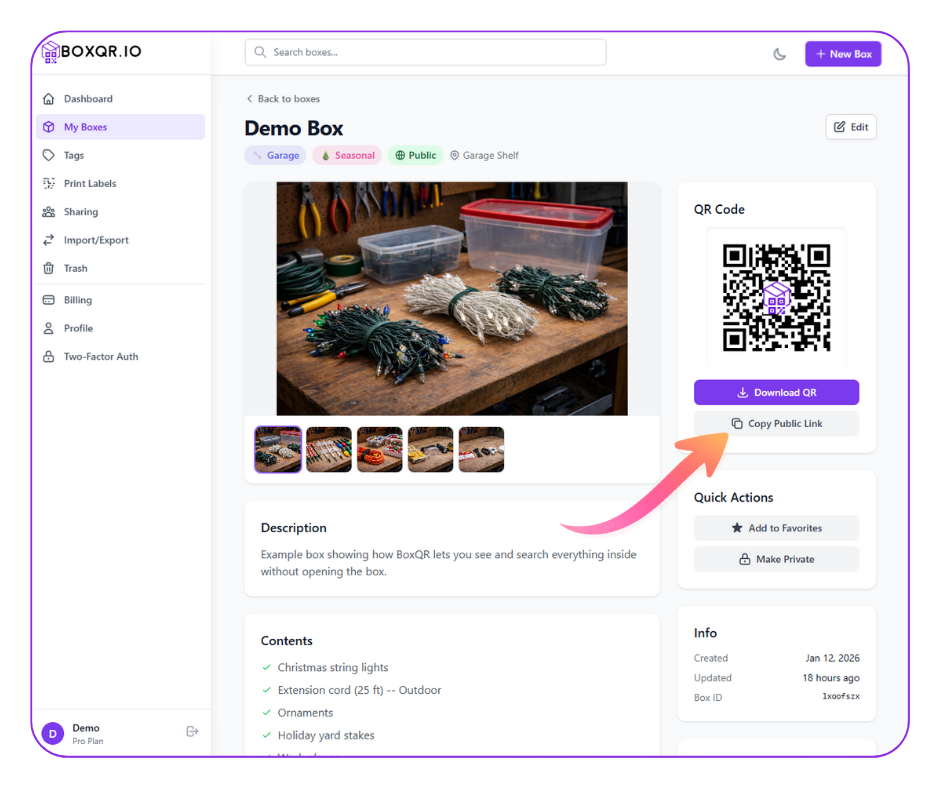Click the BoxQR.io logo icon
Viewport: 940px width, 788px height.
click(50, 52)
